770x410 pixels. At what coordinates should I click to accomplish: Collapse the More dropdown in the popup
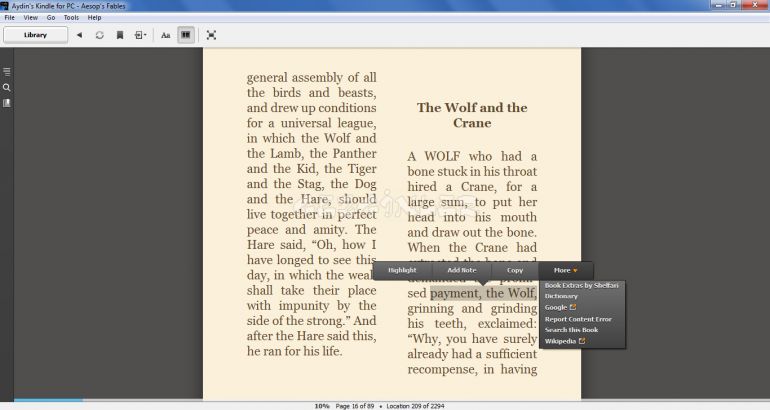pyautogui.click(x=566, y=271)
